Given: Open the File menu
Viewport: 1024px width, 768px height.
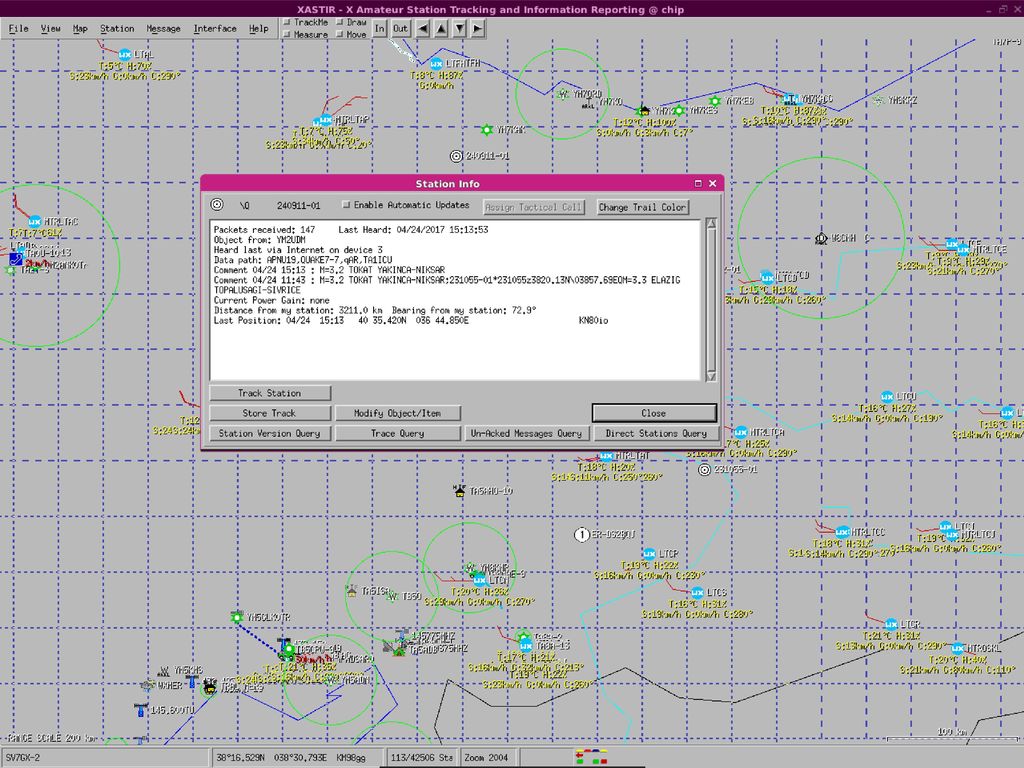Looking at the screenshot, I should coord(18,29).
